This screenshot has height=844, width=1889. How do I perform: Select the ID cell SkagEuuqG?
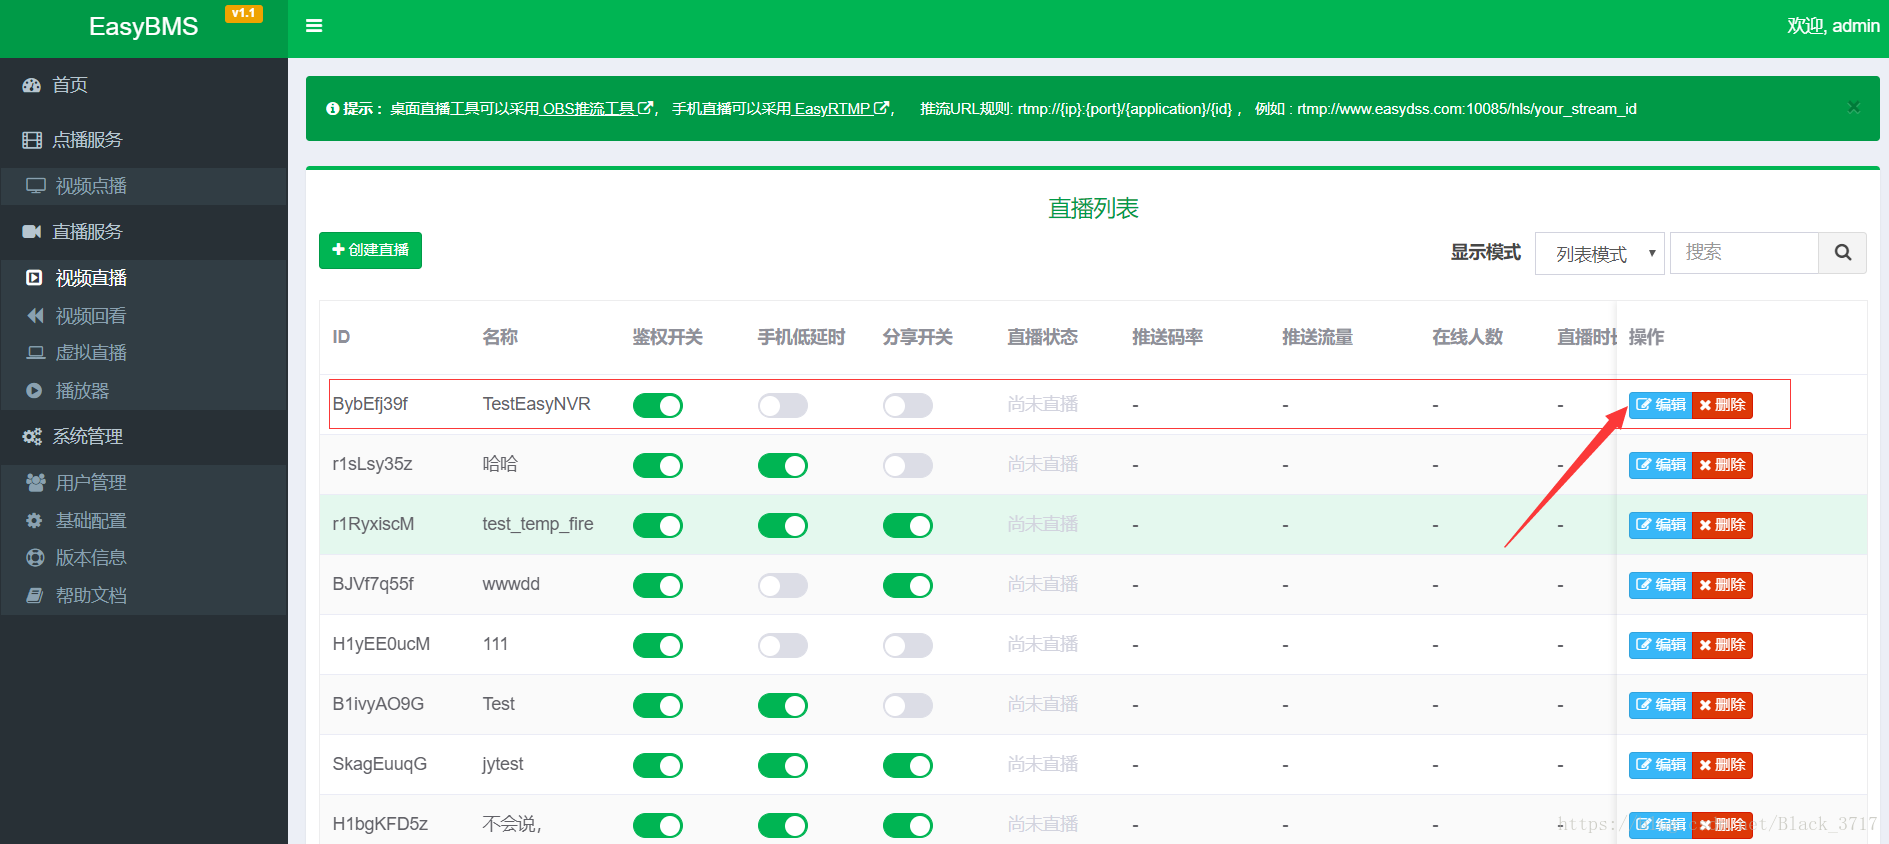[x=380, y=764]
